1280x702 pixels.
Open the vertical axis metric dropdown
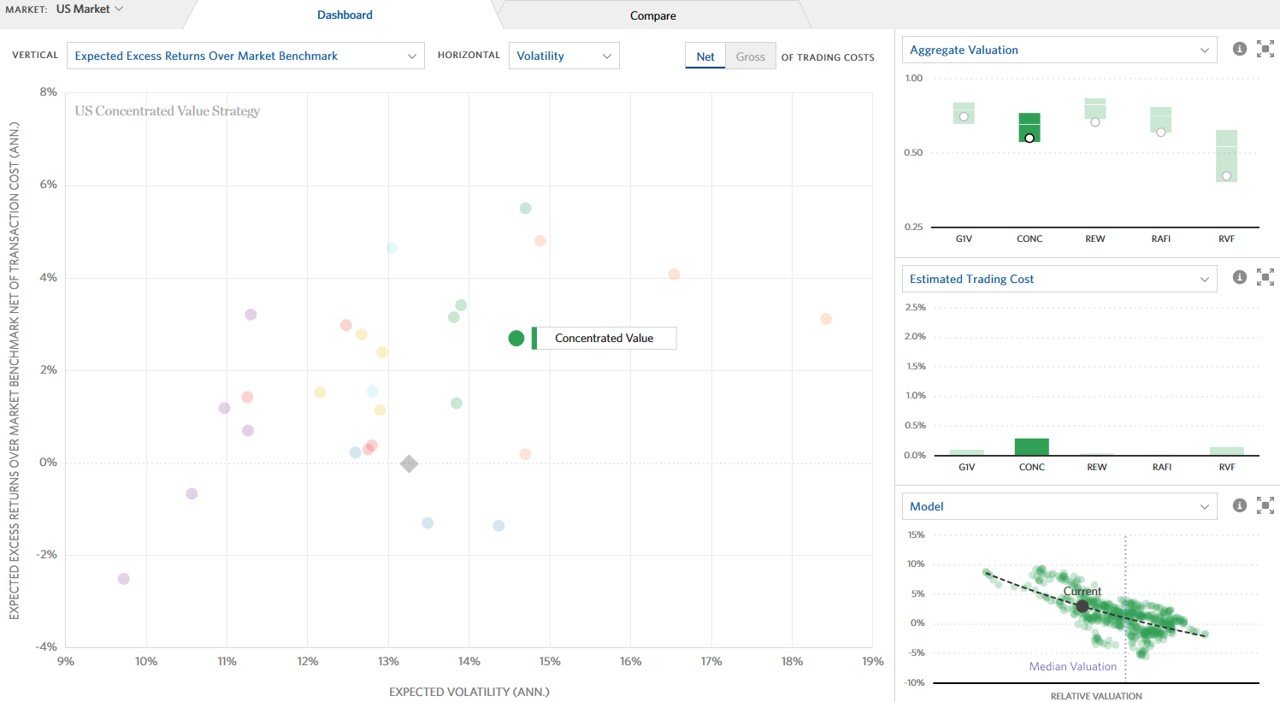pos(246,56)
